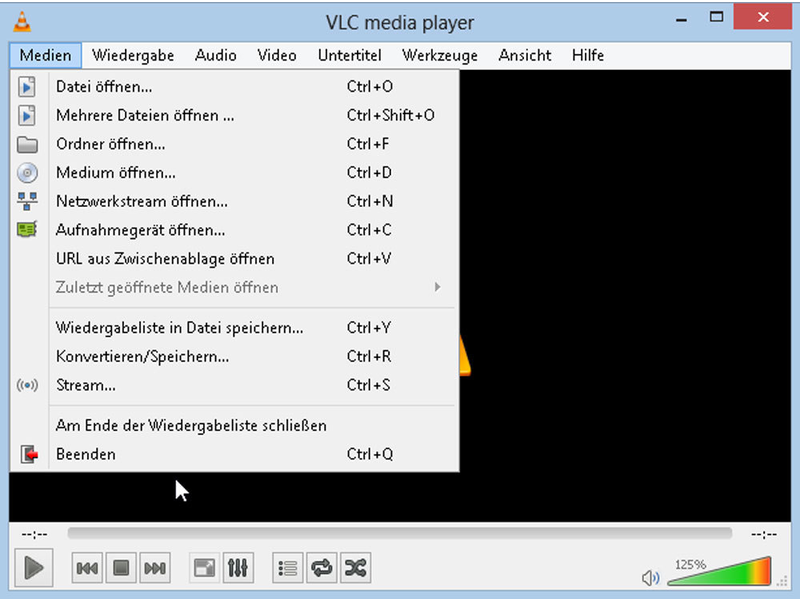Show extended settings equalizer panel
Screen dimensions: 800x600
tap(238, 568)
